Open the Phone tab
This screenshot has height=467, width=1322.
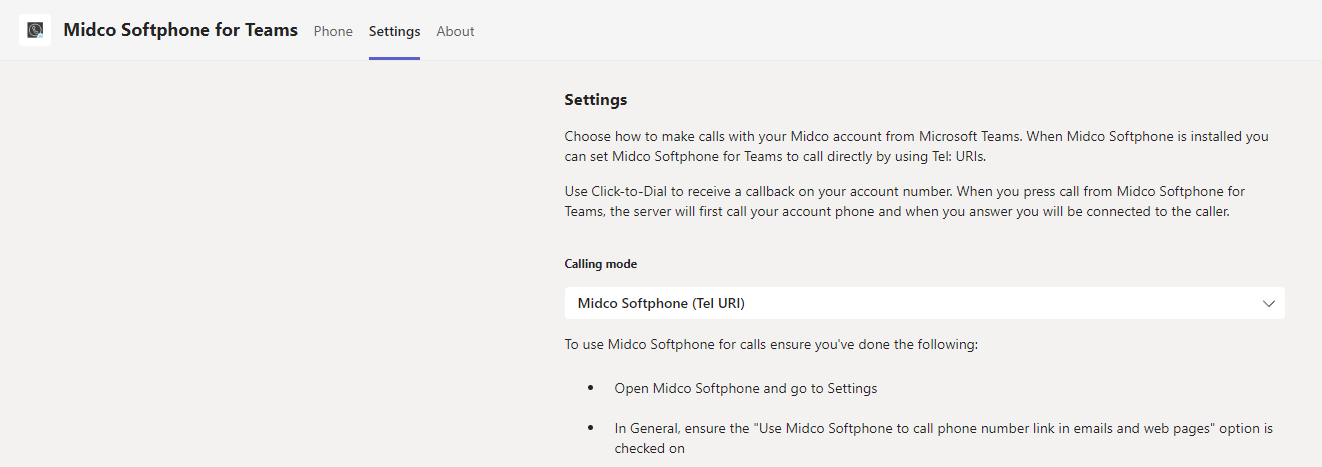333,31
